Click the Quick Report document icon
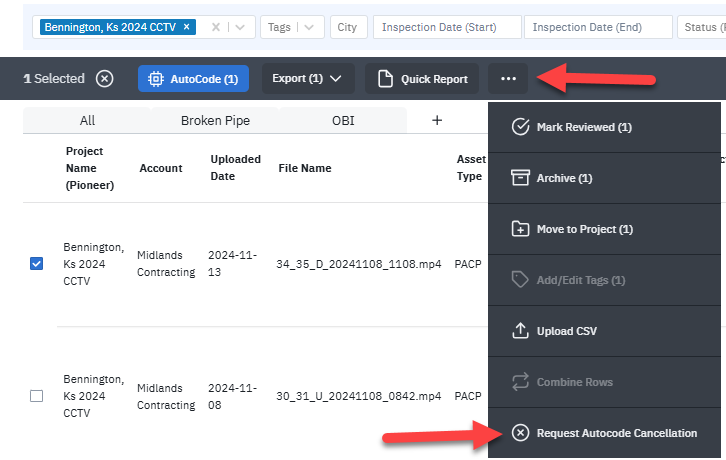This screenshot has height=460, width=726. [x=385, y=79]
